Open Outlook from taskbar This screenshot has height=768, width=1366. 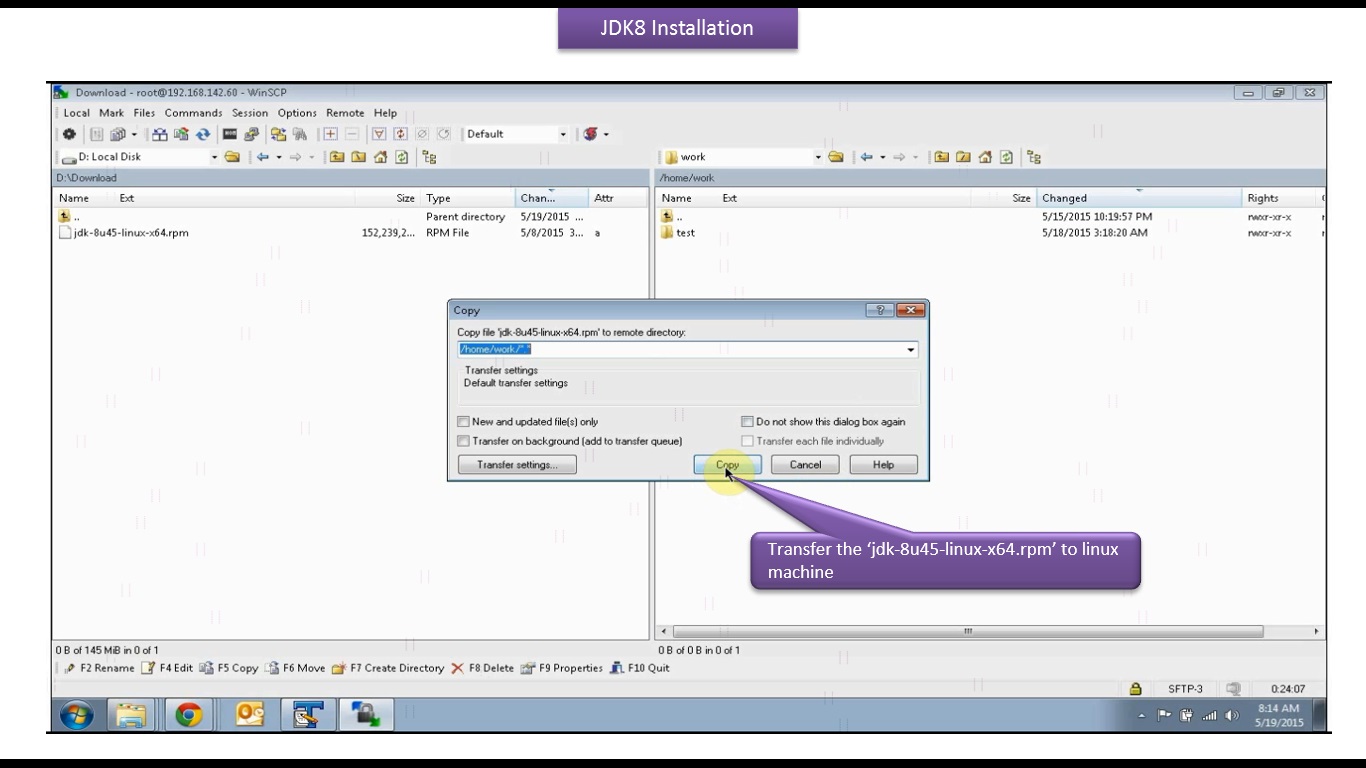pyautogui.click(x=248, y=714)
